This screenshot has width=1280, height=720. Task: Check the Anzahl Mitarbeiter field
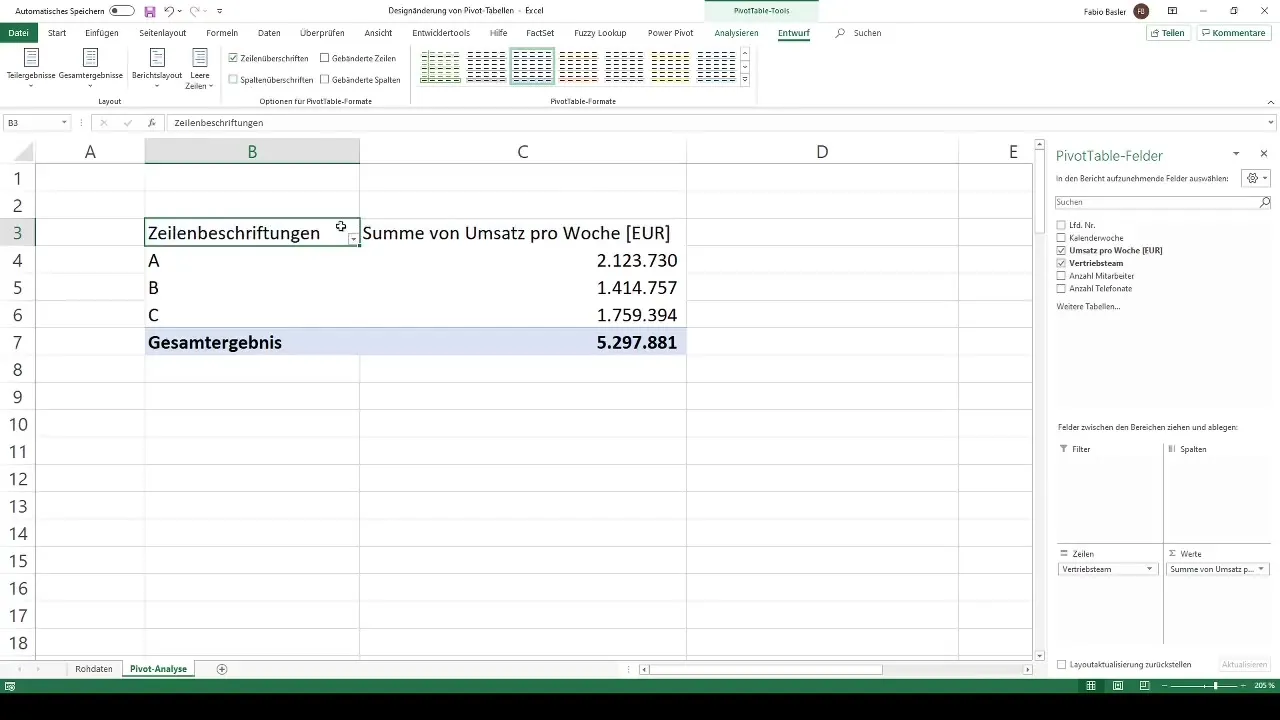[1062, 276]
